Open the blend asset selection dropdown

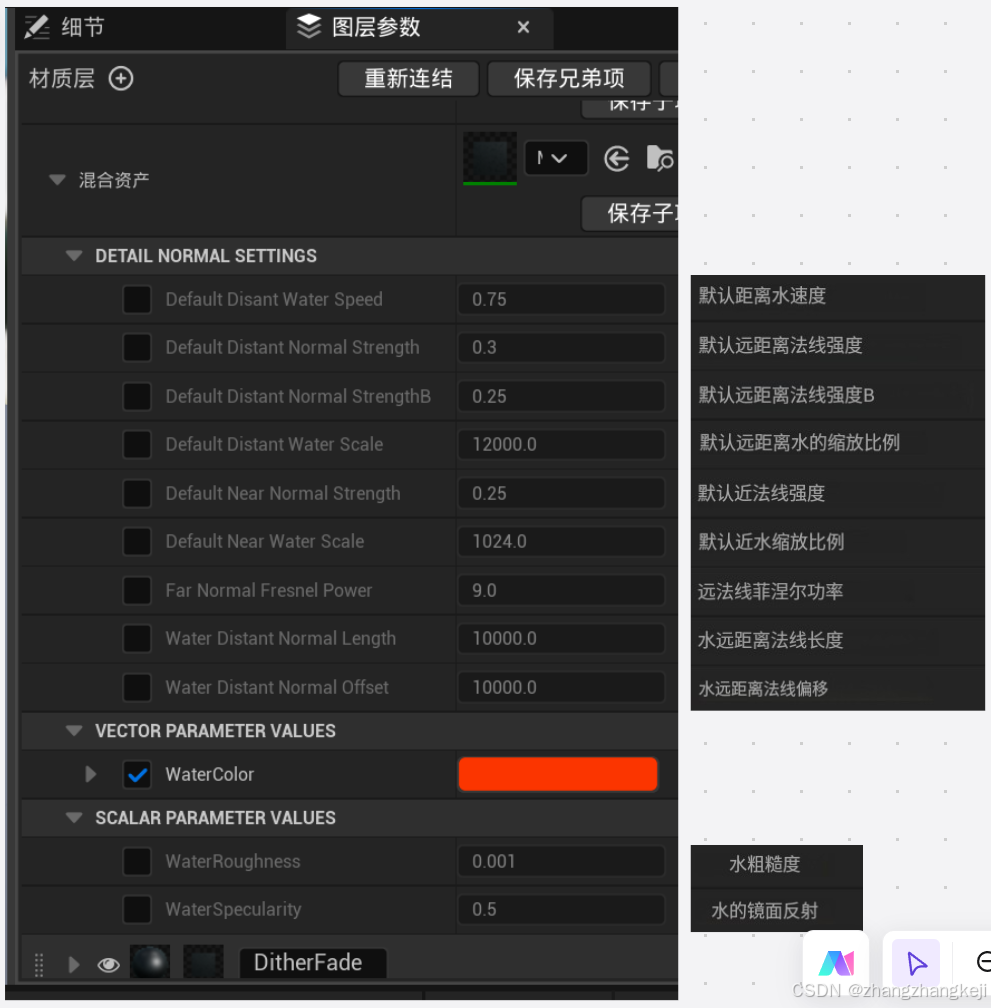556,158
